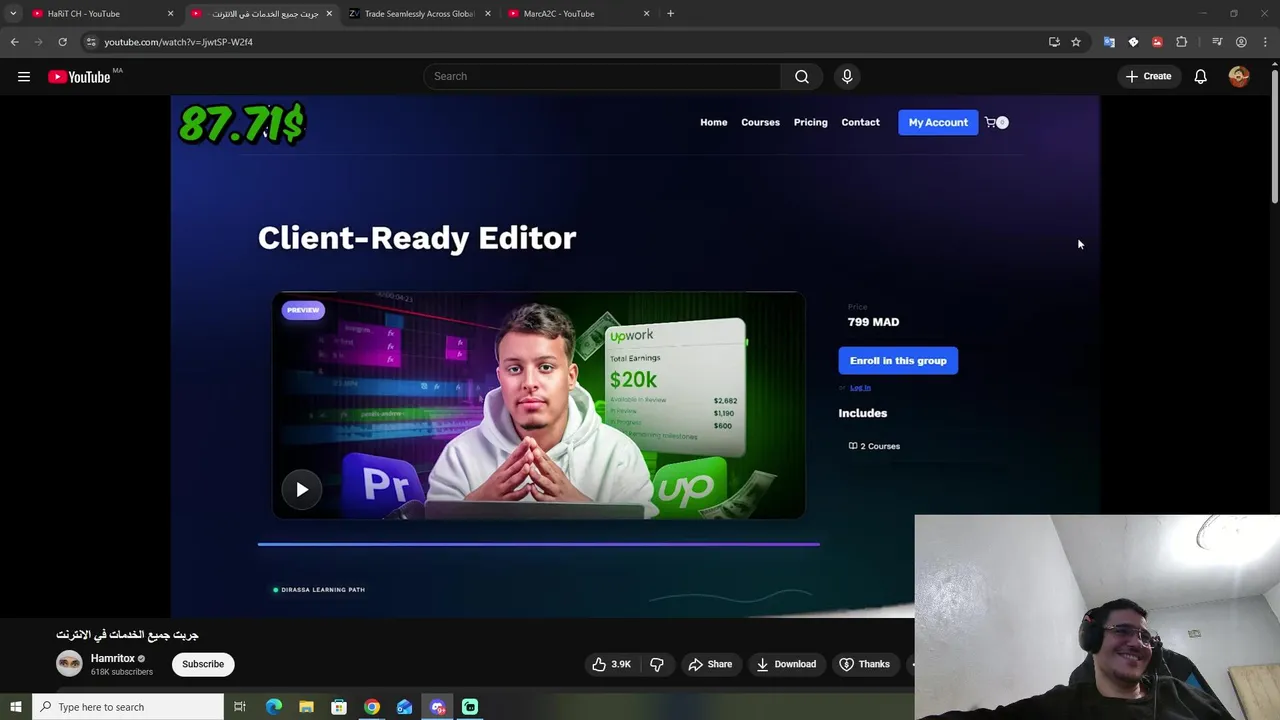Close the MarcA2C YouTube tab
Viewport: 1280px width, 720px height.
click(646, 14)
